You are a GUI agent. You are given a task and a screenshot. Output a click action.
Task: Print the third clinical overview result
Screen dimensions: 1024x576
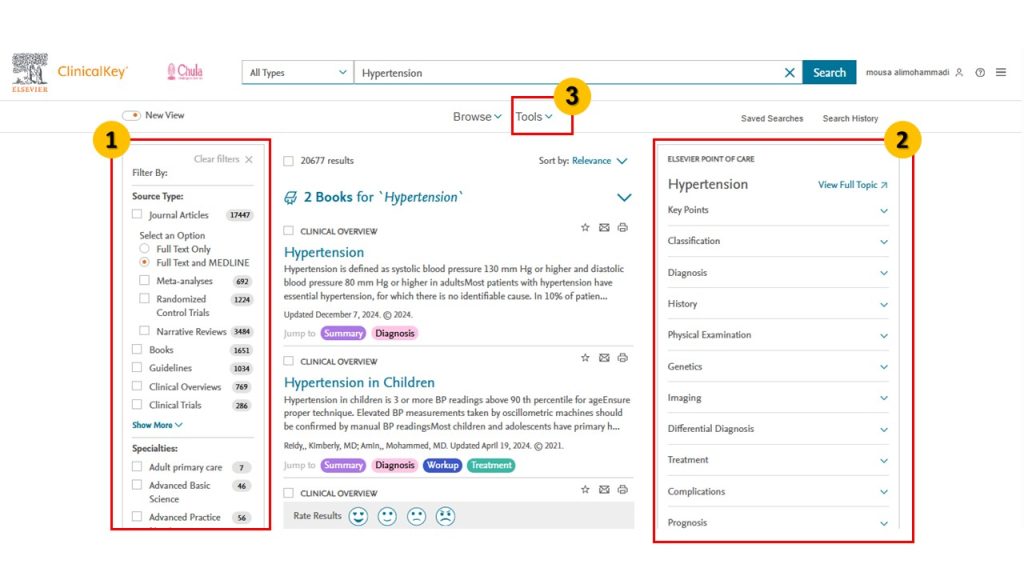point(623,489)
